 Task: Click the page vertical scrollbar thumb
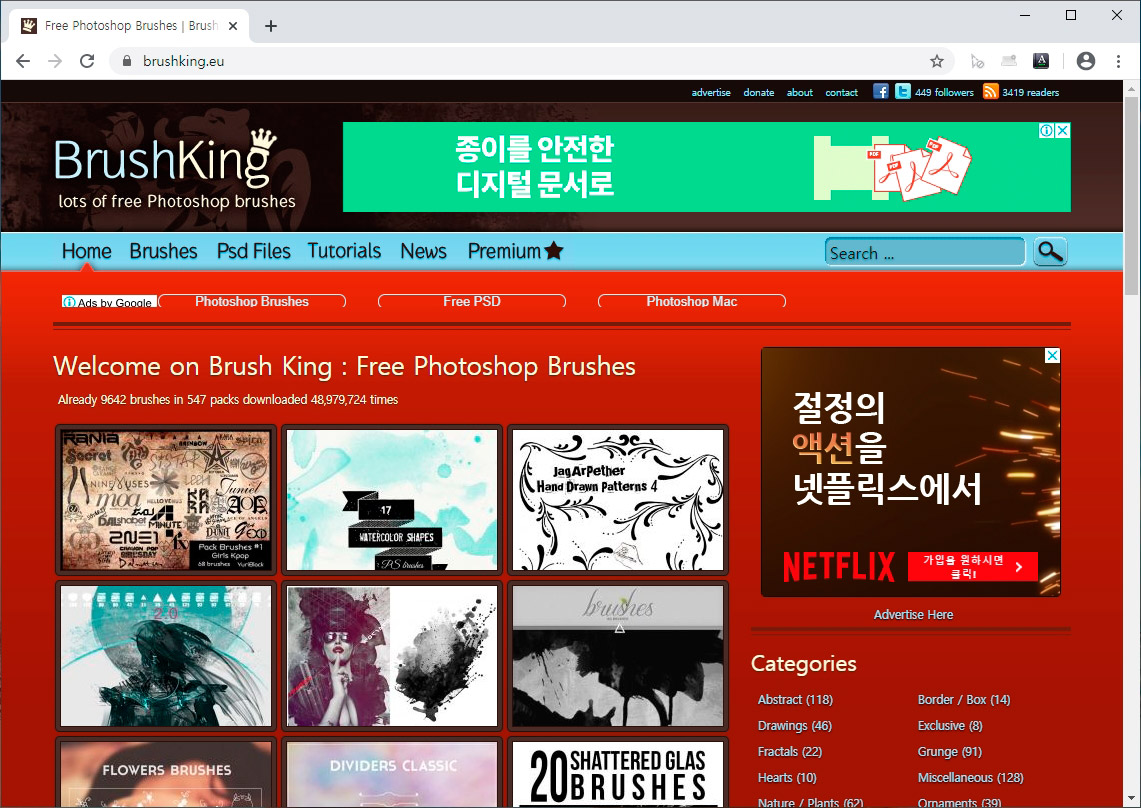(x=1132, y=195)
